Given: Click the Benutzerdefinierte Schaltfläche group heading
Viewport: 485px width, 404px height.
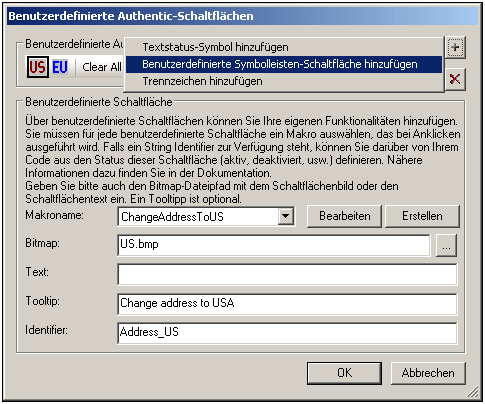Looking at the screenshot, I should pyautogui.click(x=99, y=102).
